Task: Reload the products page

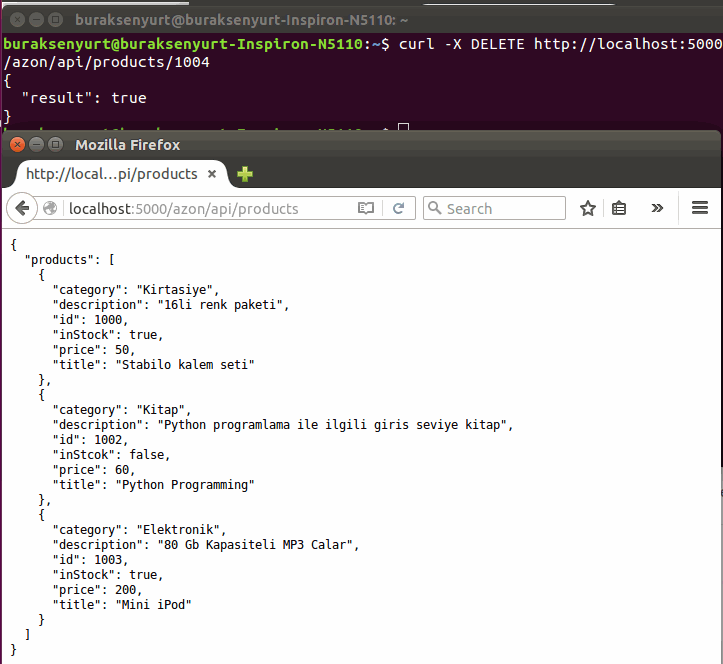Action: coord(398,208)
